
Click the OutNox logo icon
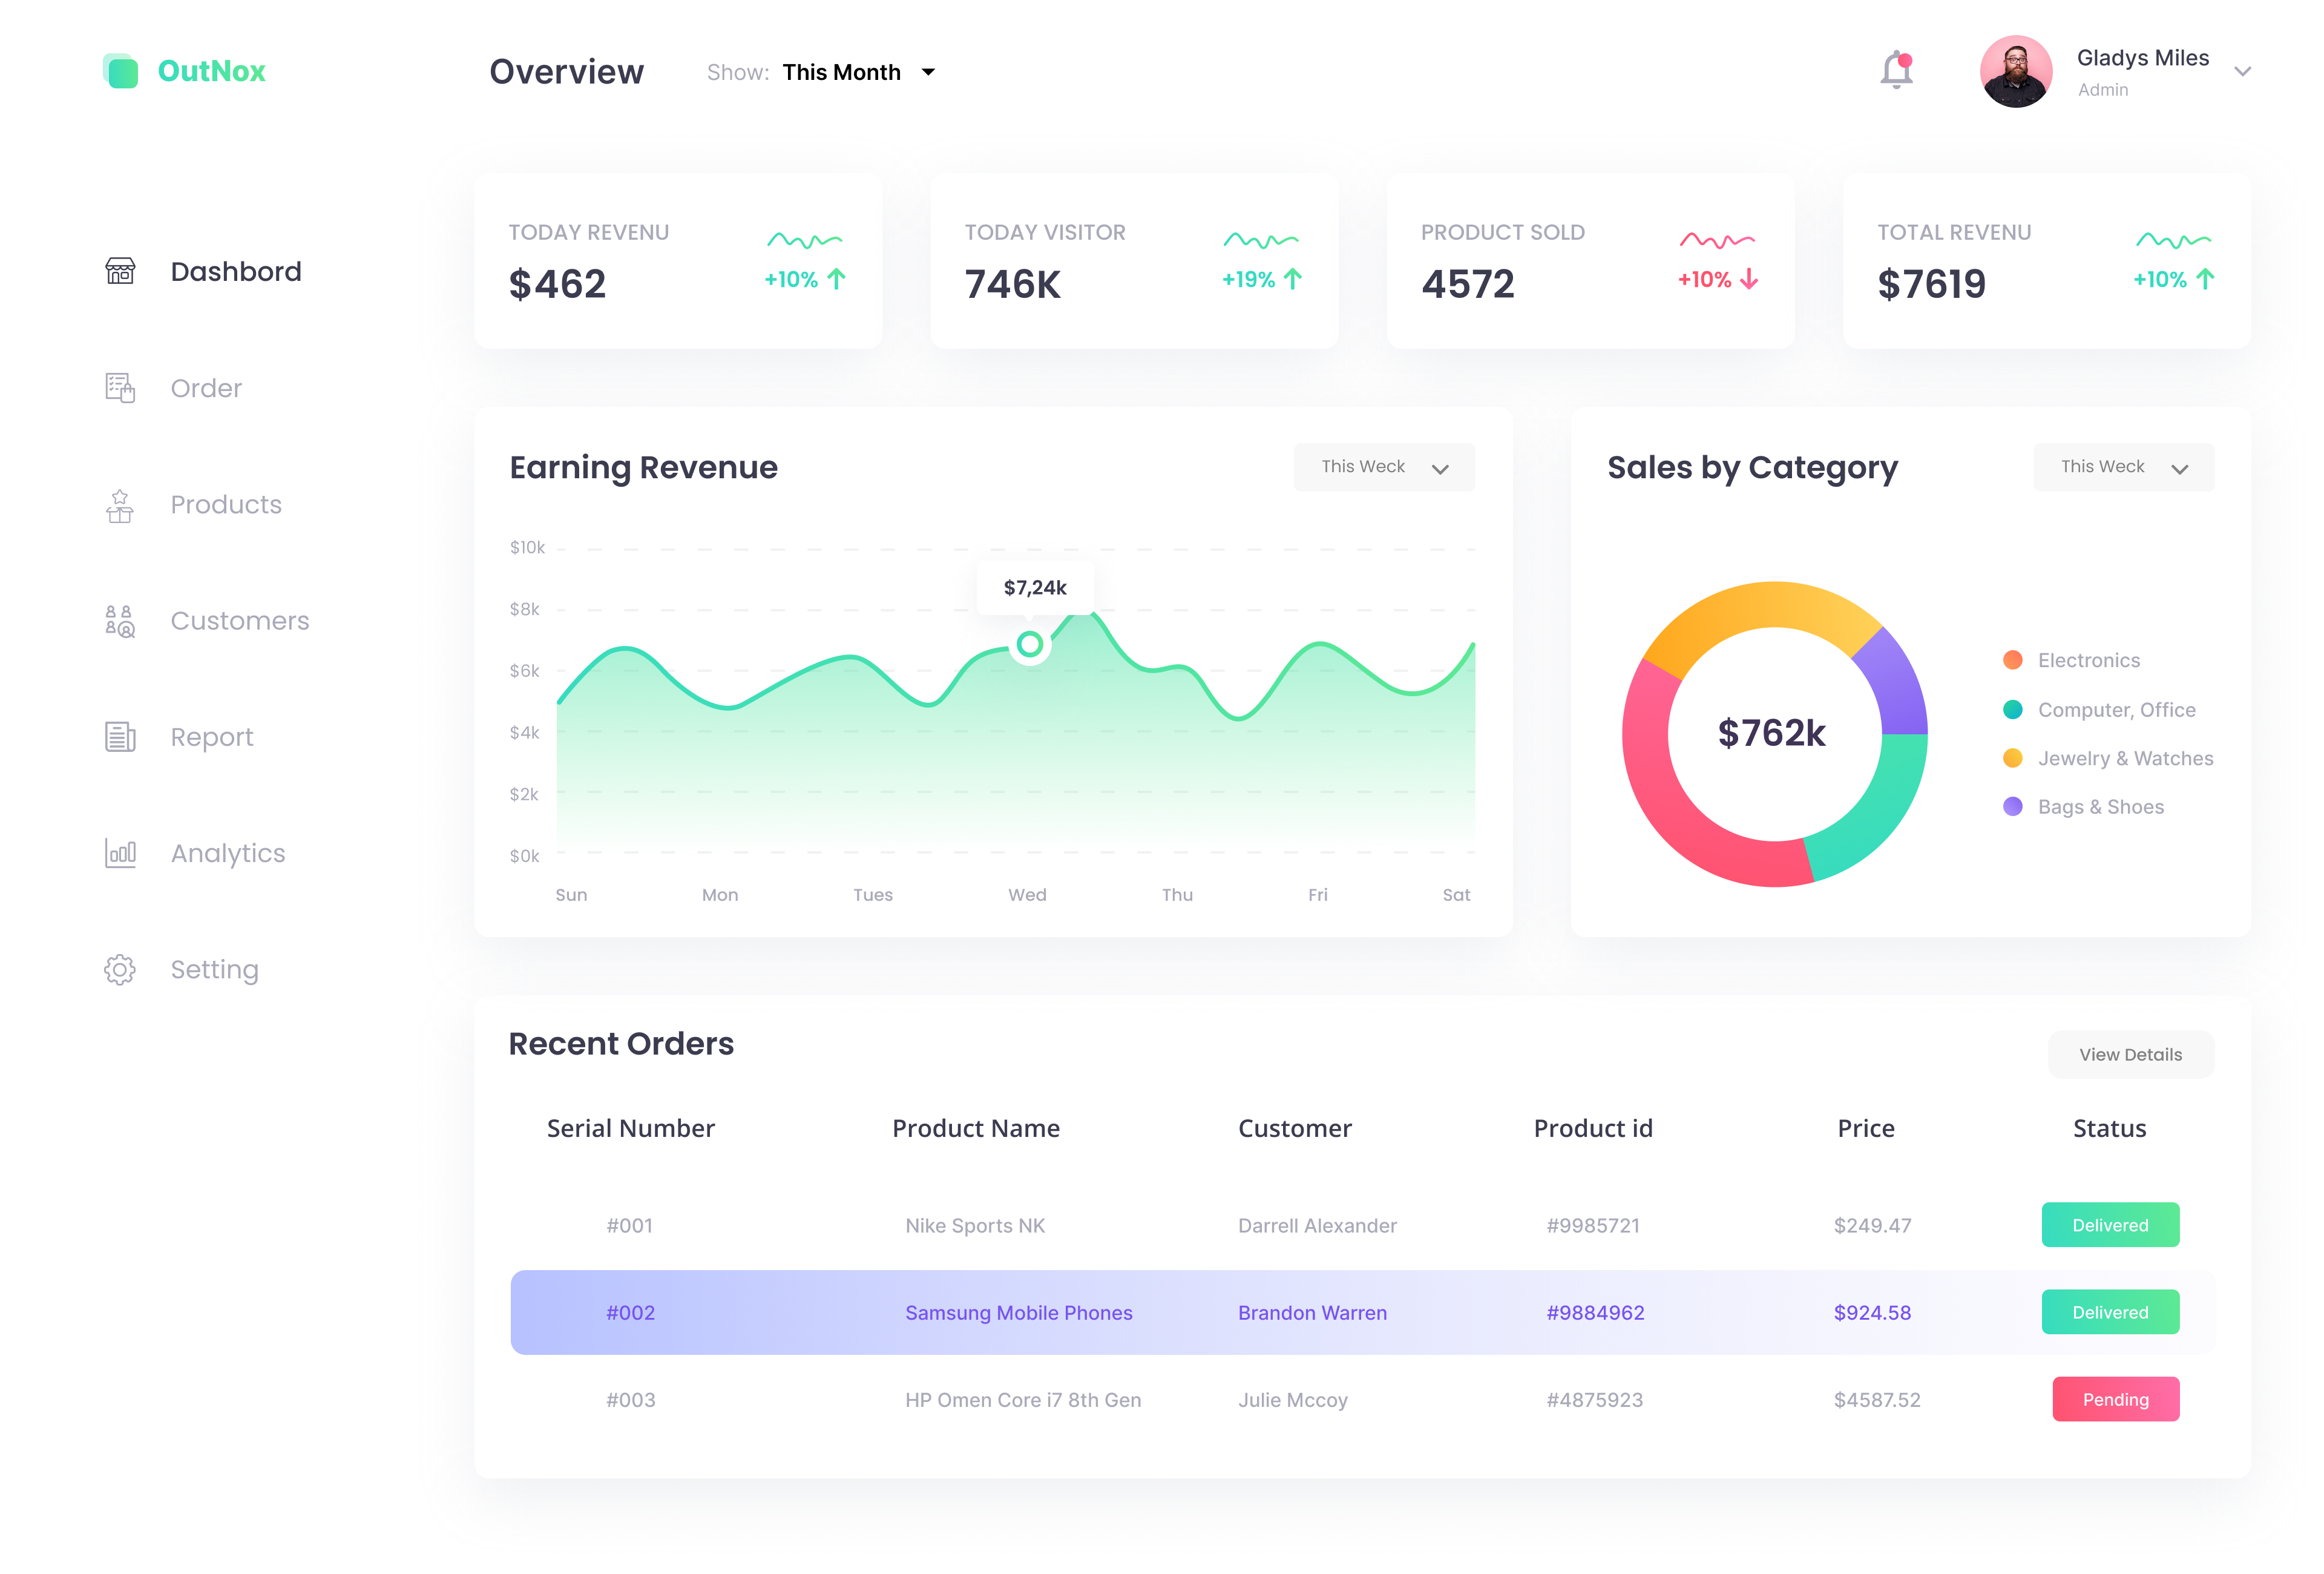pyautogui.click(x=121, y=71)
